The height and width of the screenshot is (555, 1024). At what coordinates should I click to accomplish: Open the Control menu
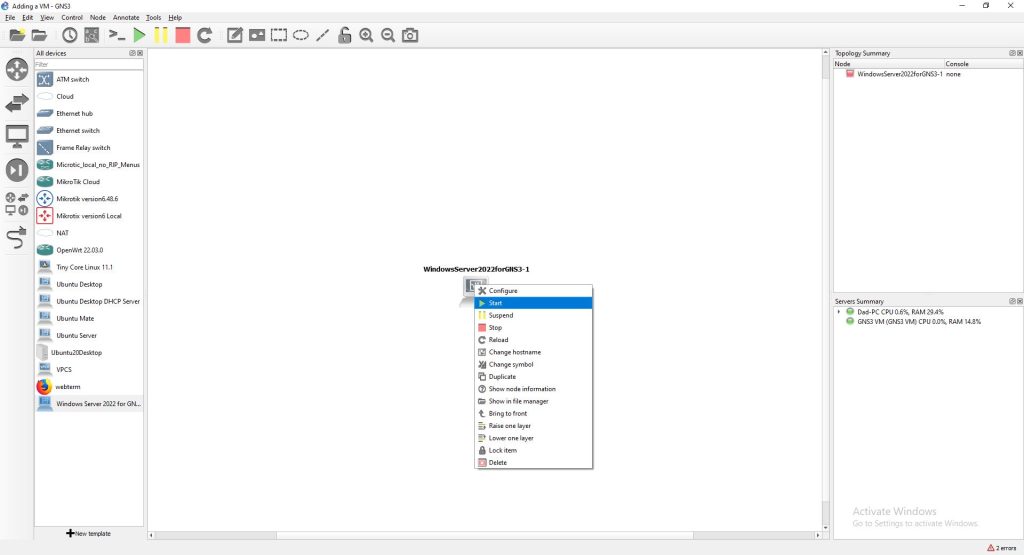coord(72,18)
